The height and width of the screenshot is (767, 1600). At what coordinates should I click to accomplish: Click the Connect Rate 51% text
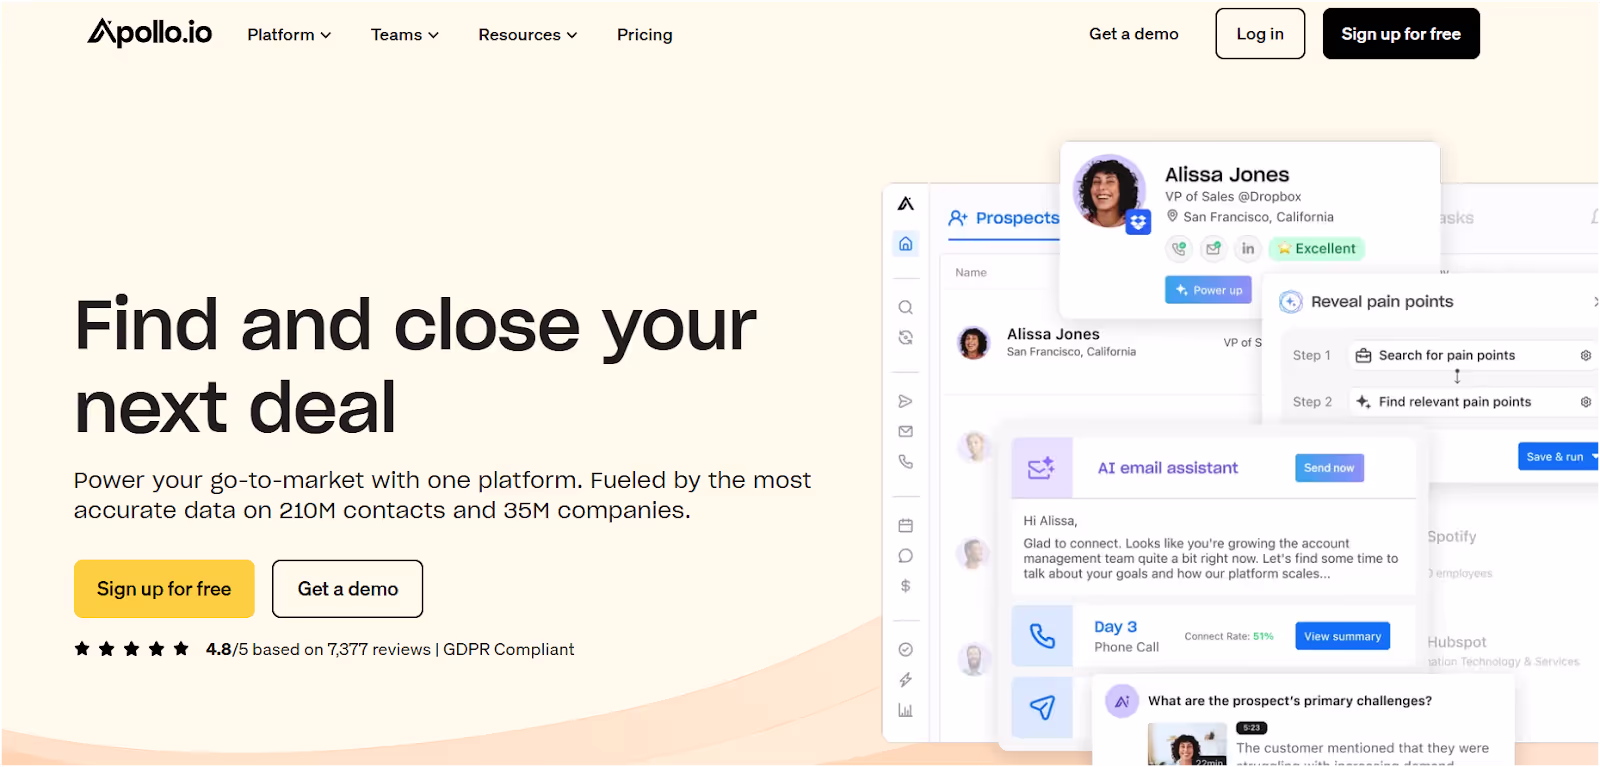pyautogui.click(x=1229, y=636)
